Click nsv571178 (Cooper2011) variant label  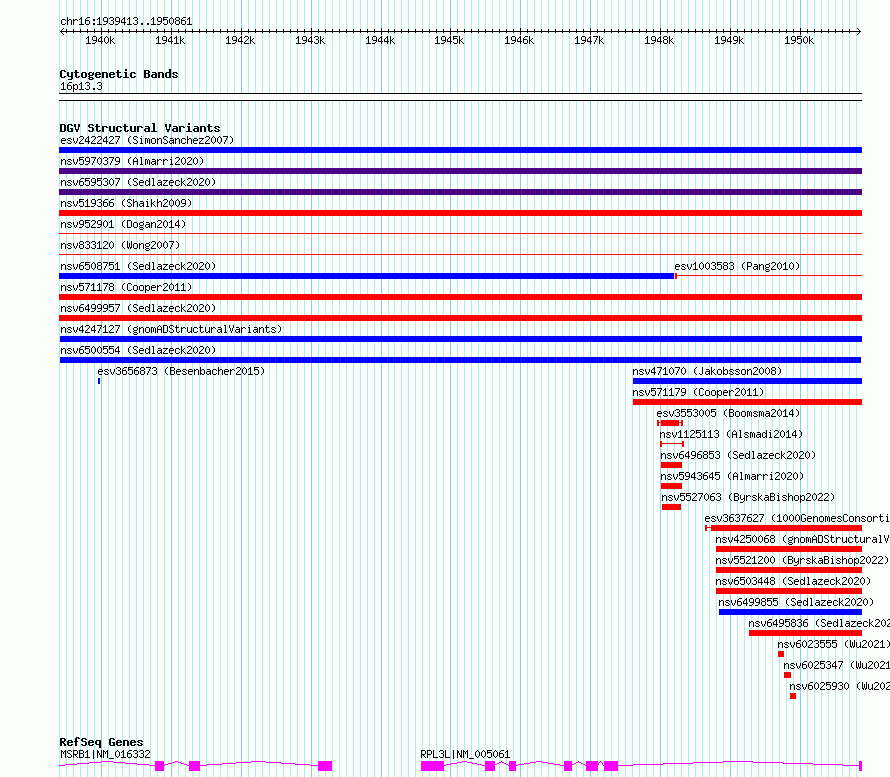pyautogui.click(x=126, y=287)
